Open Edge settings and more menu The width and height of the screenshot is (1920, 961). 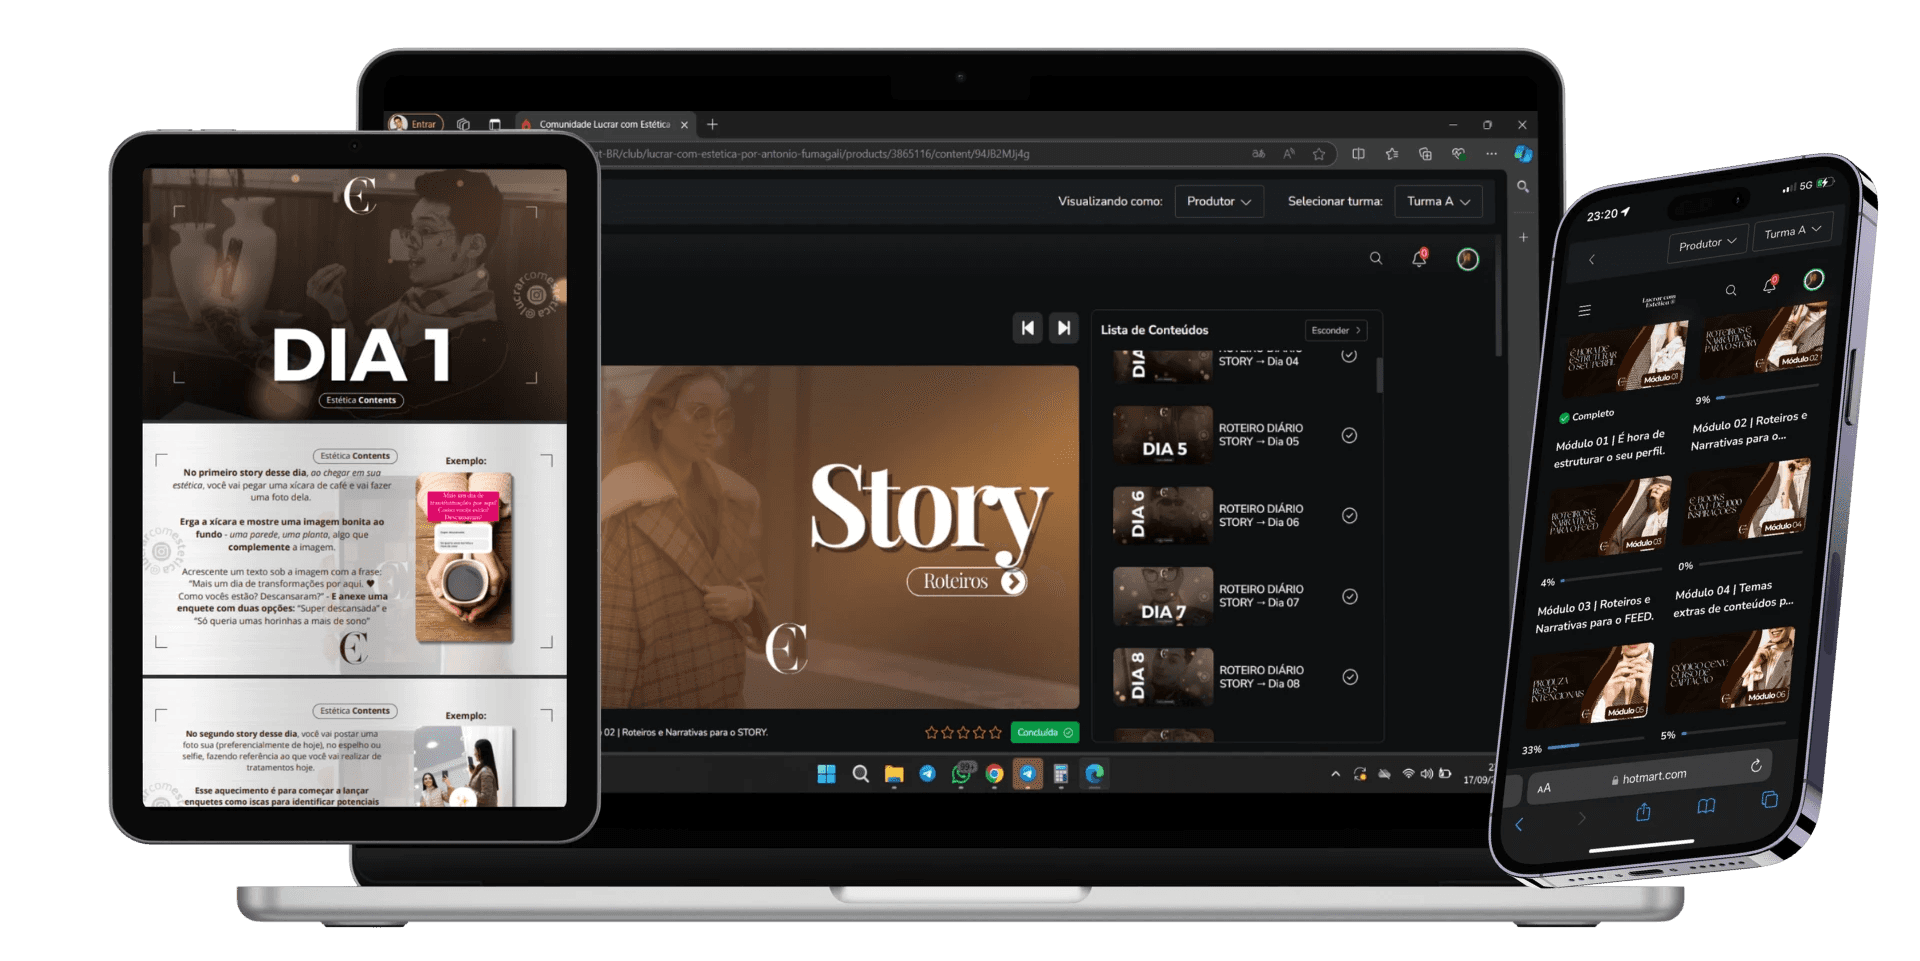point(1491,154)
